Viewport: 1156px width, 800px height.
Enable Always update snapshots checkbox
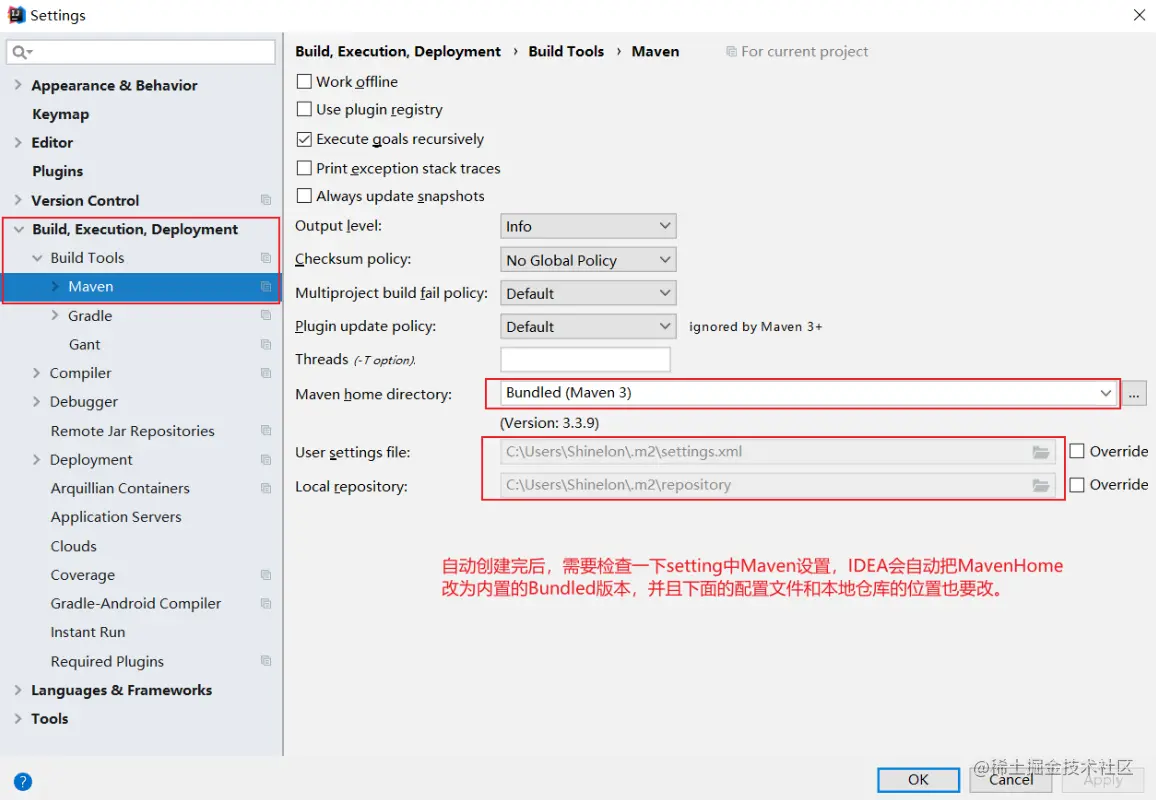304,196
